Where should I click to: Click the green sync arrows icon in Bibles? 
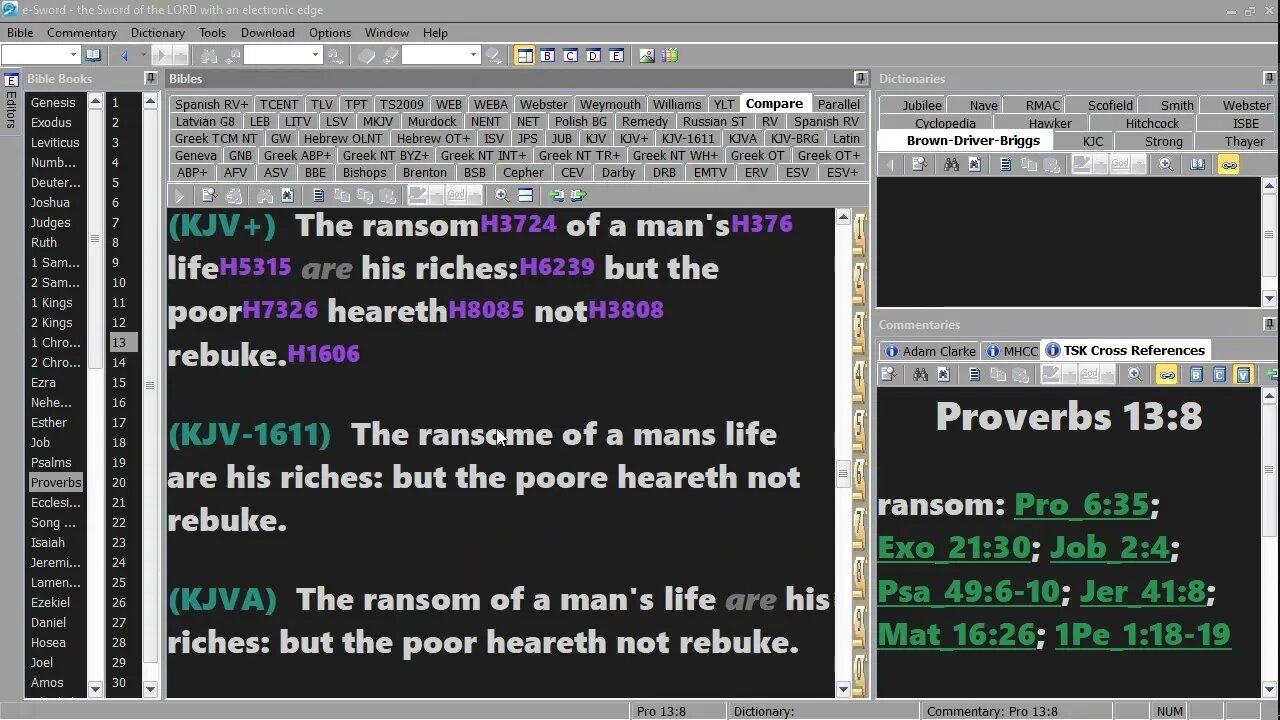tap(558, 195)
